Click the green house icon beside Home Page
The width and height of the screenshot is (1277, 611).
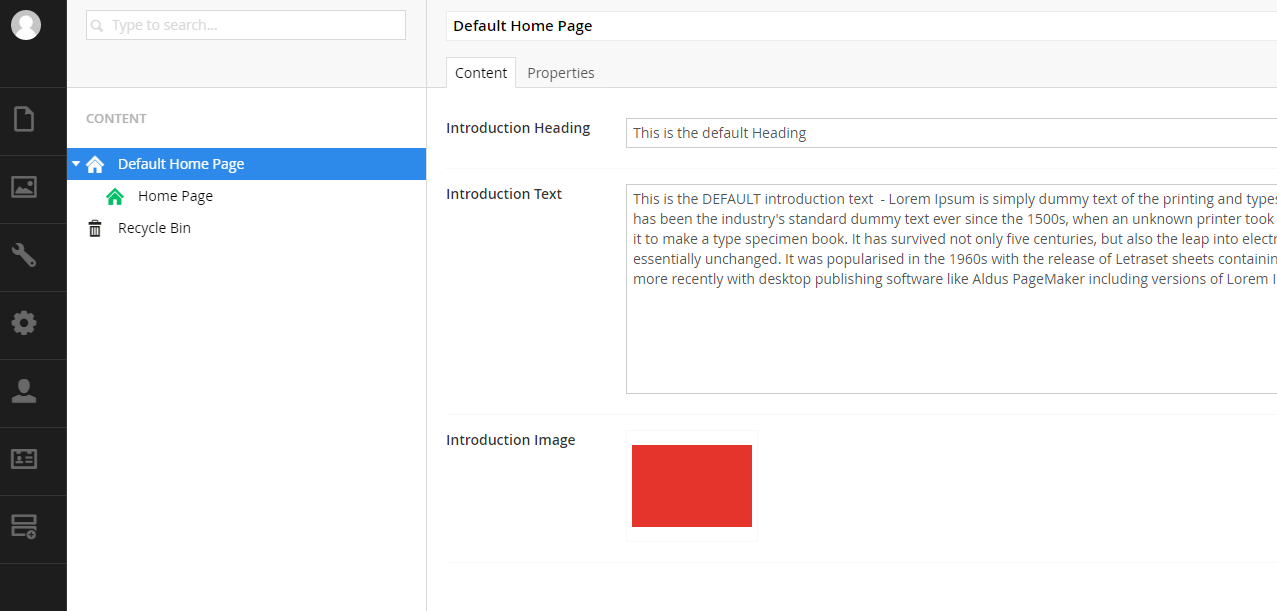click(115, 196)
